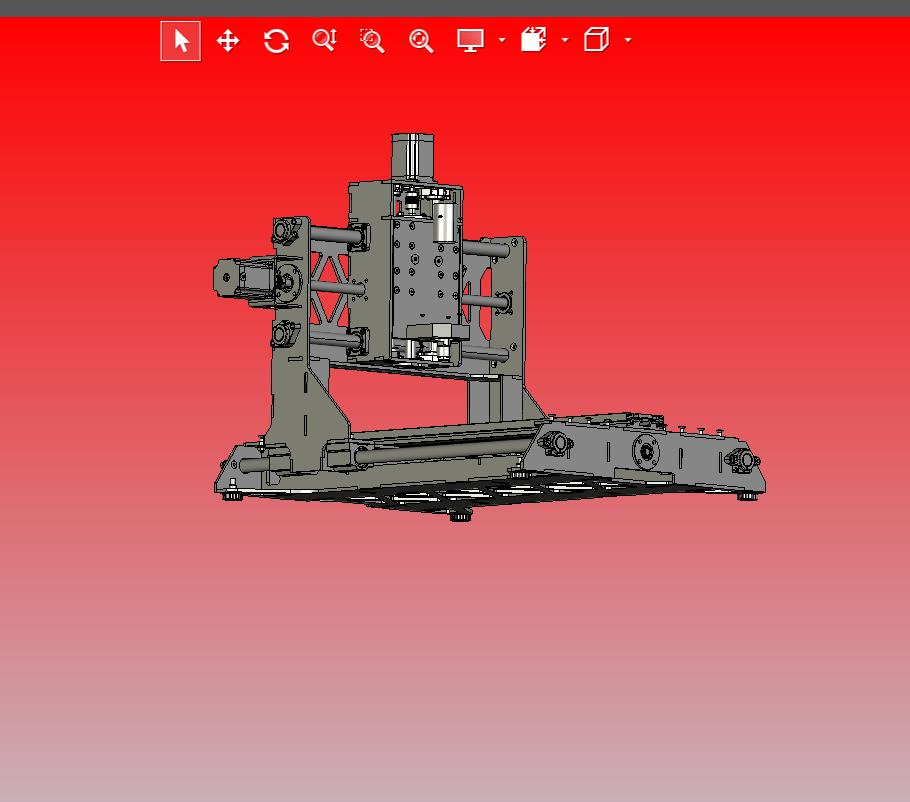The image size is (910, 802).
Task: Choose the Rotate view tool
Action: point(276,41)
